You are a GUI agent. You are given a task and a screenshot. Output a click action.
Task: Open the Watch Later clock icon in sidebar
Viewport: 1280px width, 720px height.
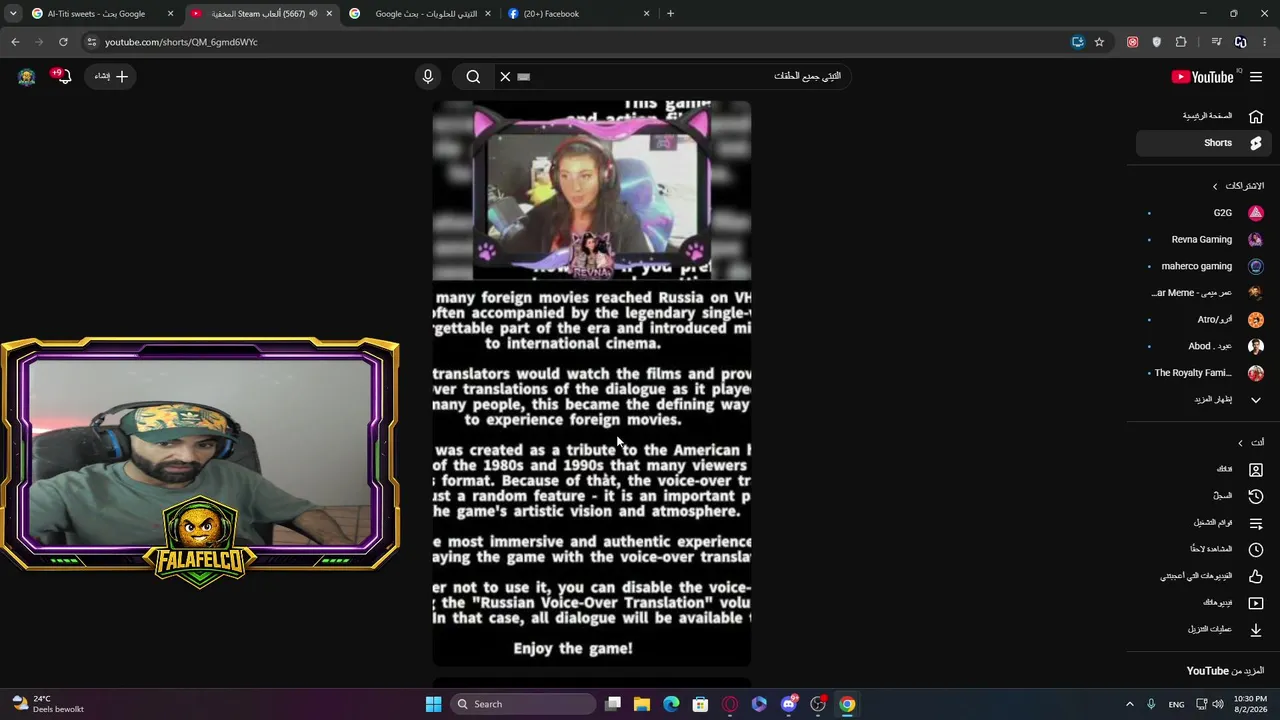tap(1256, 549)
